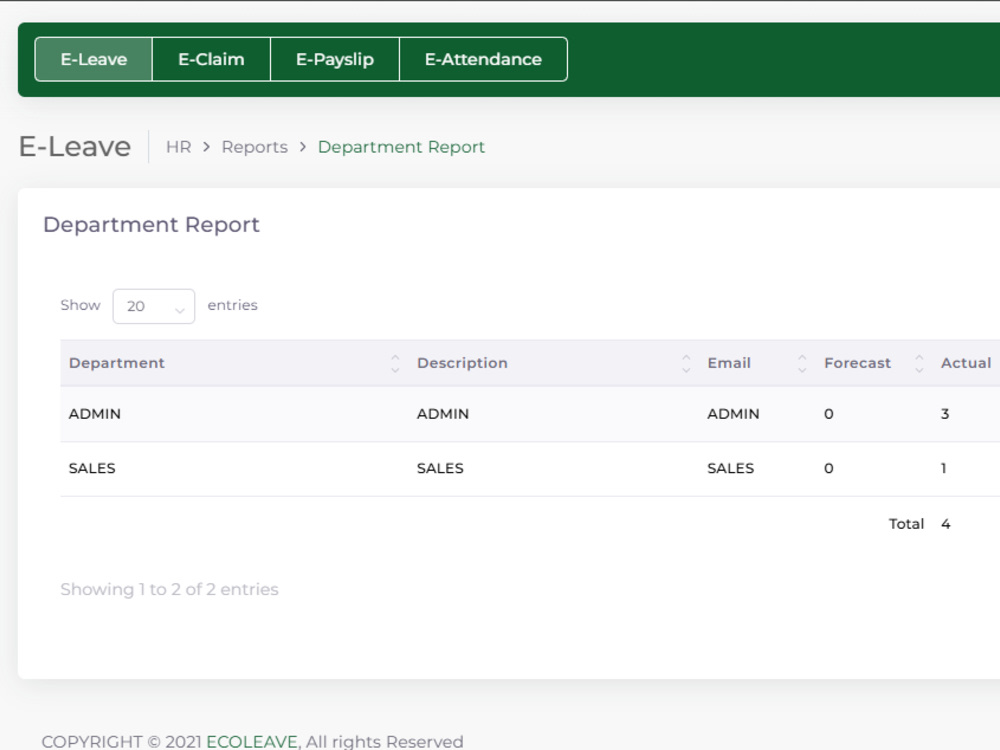The image size is (1000, 750).
Task: Open the show entries dropdown
Action: coord(154,306)
